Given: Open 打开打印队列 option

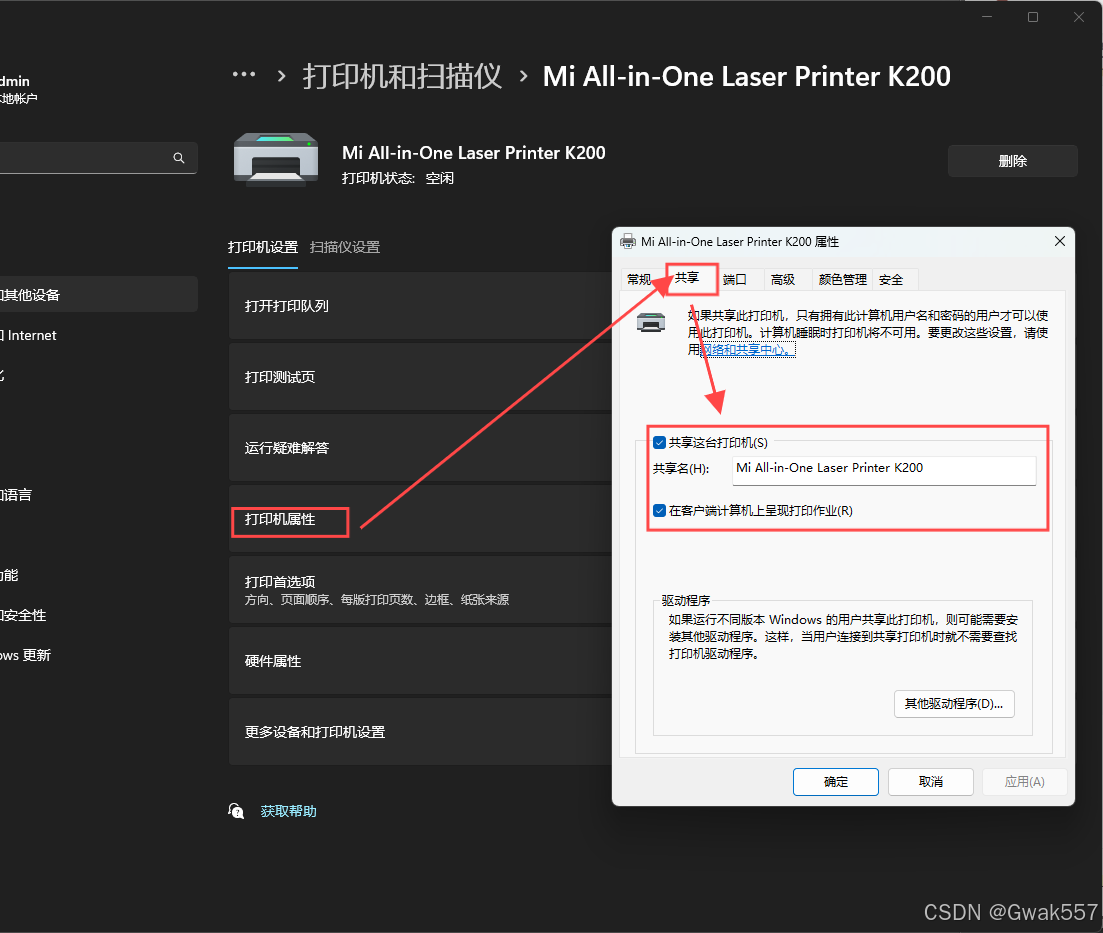Looking at the screenshot, I should [x=420, y=306].
